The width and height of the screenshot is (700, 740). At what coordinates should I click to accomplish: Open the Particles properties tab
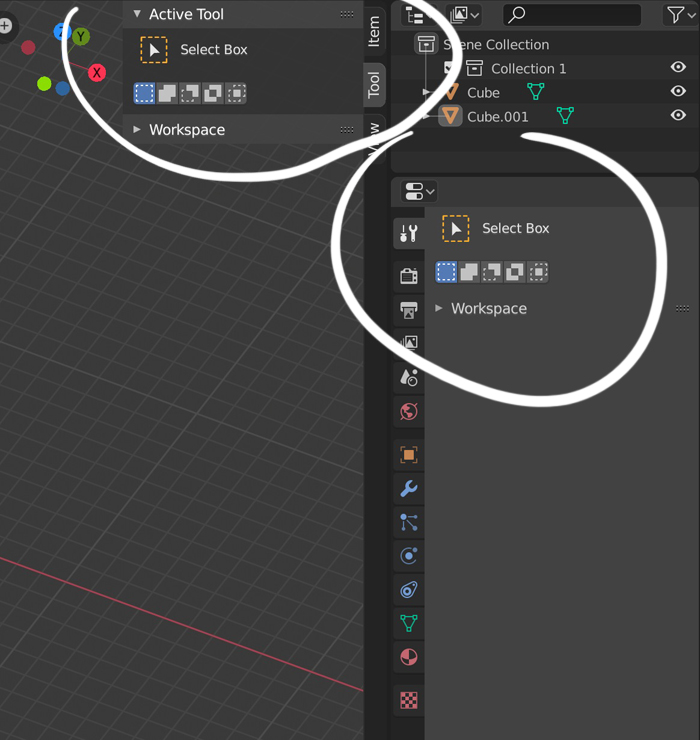pyautogui.click(x=409, y=522)
